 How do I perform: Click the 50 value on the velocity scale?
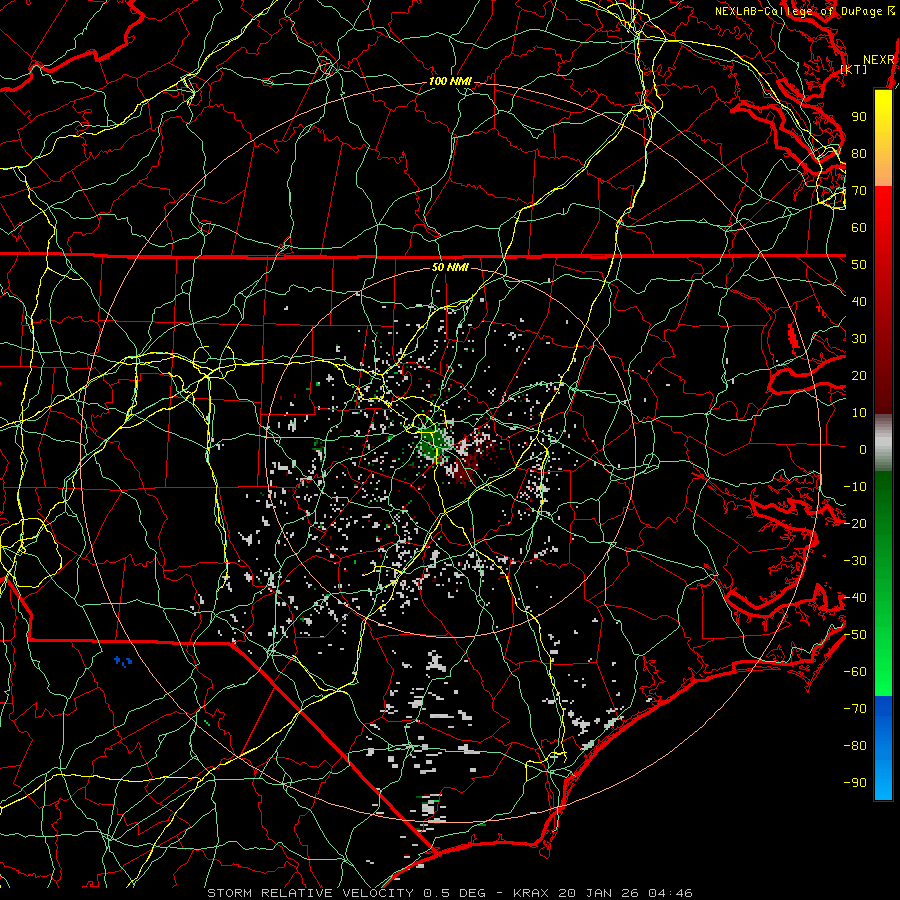click(859, 265)
